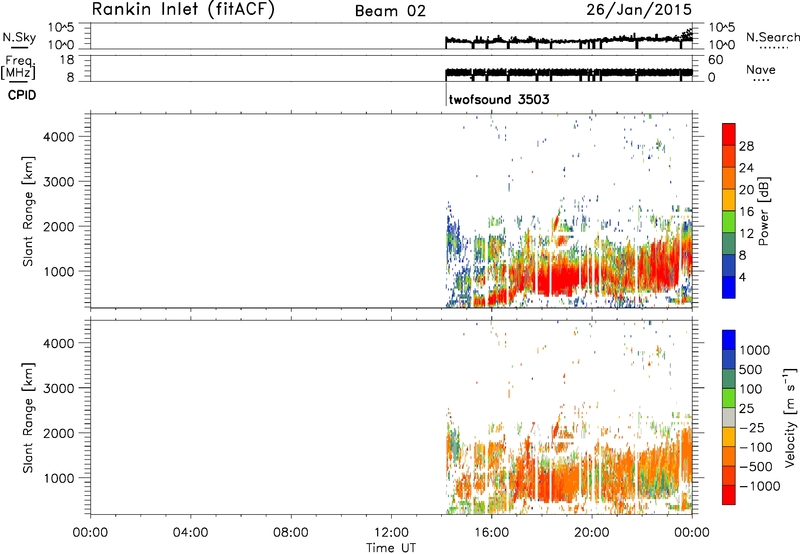Click the 'Power [dB]' axis label
Viewport: 800px width, 554px height.
pyautogui.click(x=763, y=211)
